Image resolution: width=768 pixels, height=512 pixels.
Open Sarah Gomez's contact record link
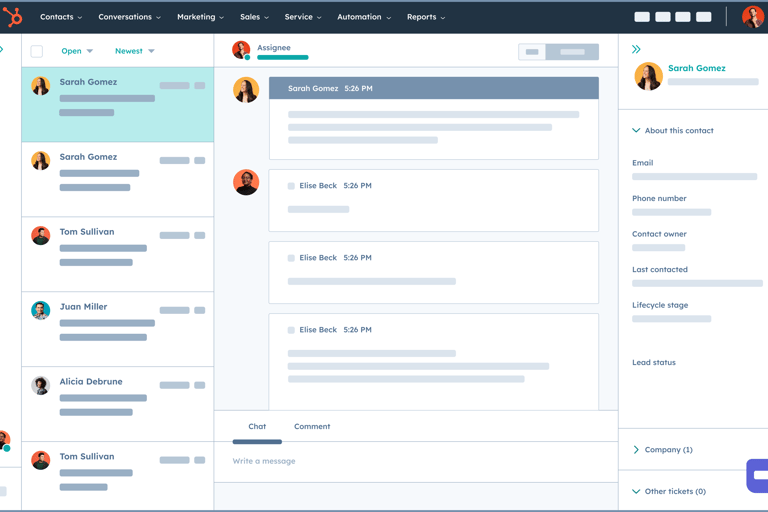click(x=696, y=68)
